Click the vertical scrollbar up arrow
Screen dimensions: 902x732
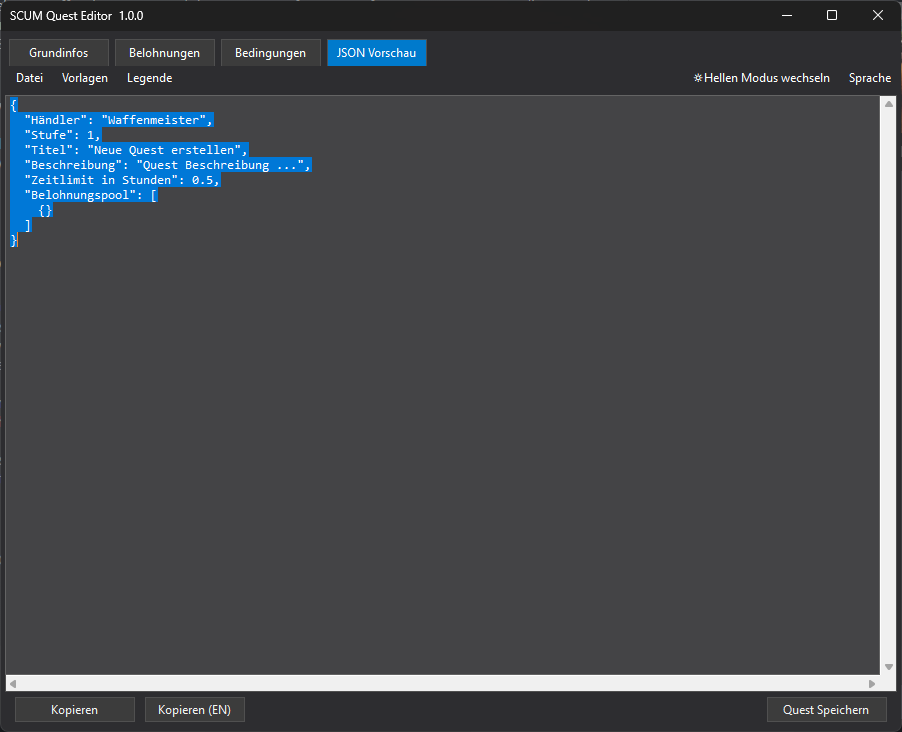pos(888,104)
